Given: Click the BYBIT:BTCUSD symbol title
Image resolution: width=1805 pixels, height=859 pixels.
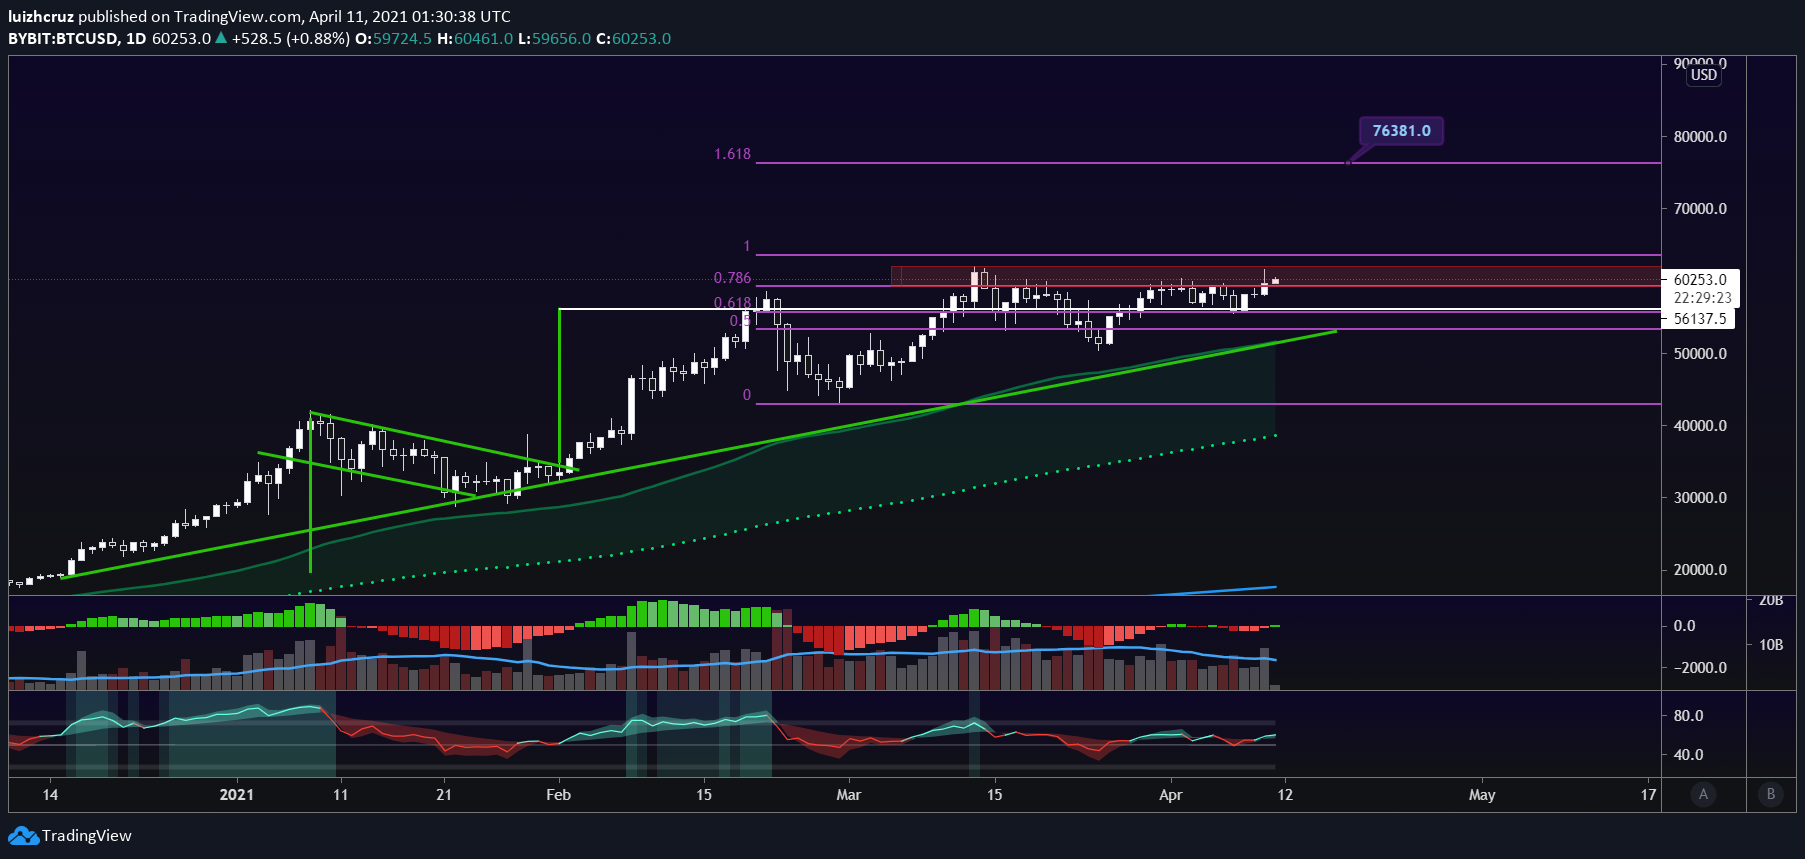Looking at the screenshot, I should [63, 38].
